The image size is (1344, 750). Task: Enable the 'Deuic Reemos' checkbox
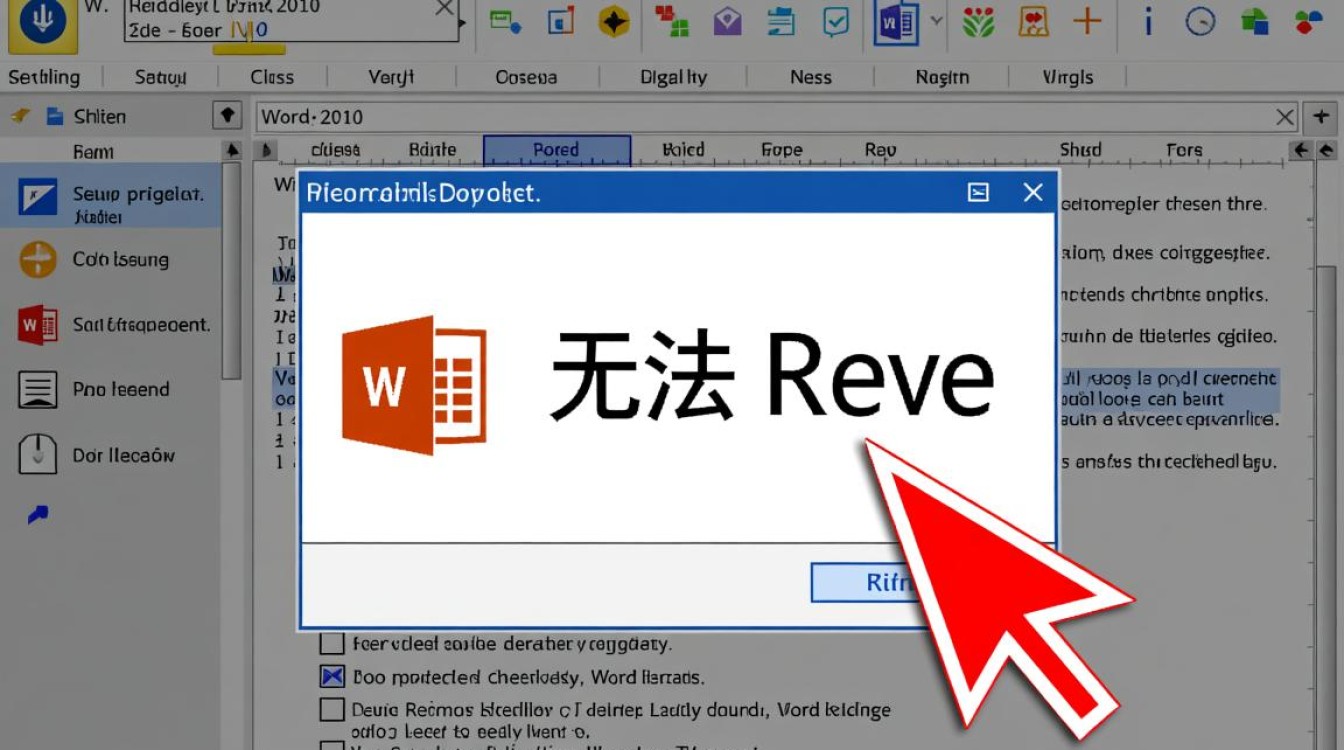pyautogui.click(x=332, y=710)
